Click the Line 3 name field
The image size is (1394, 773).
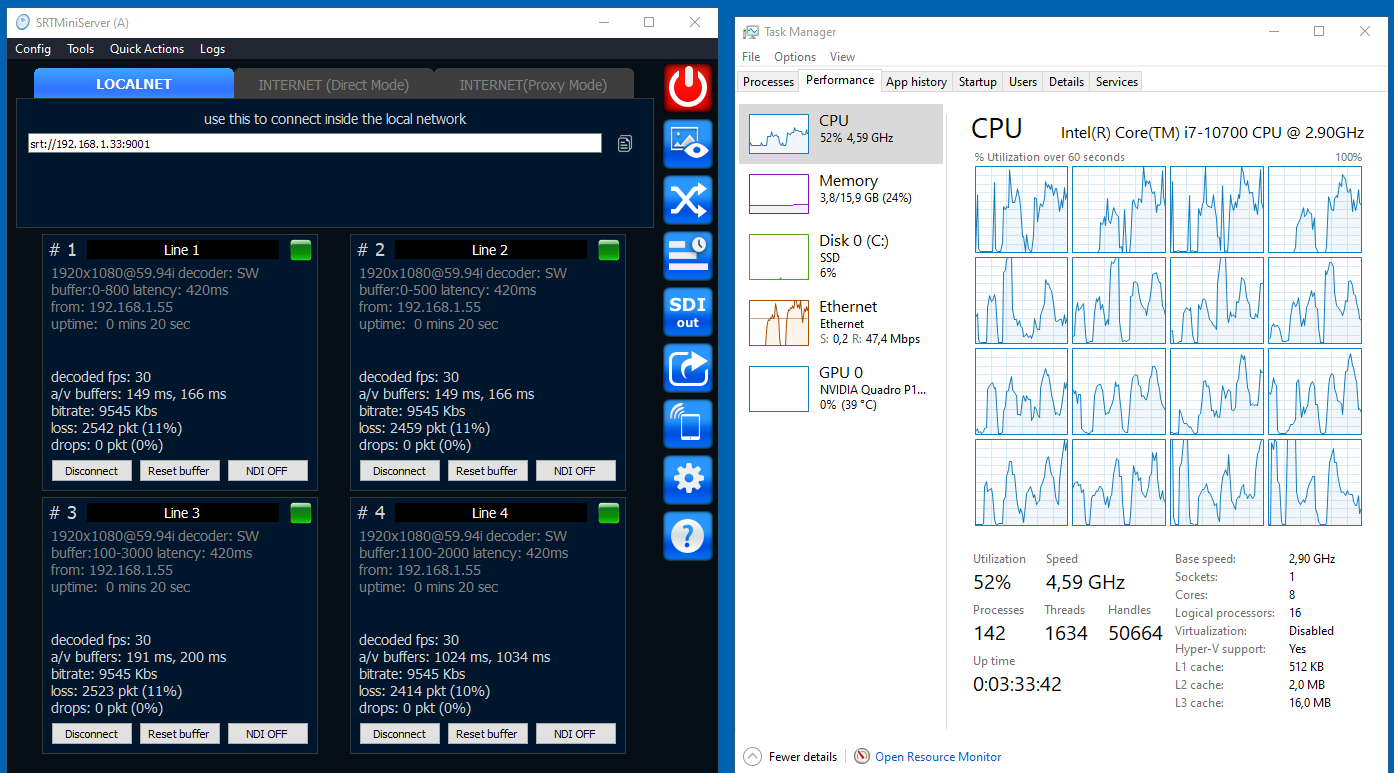tap(182, 513)
